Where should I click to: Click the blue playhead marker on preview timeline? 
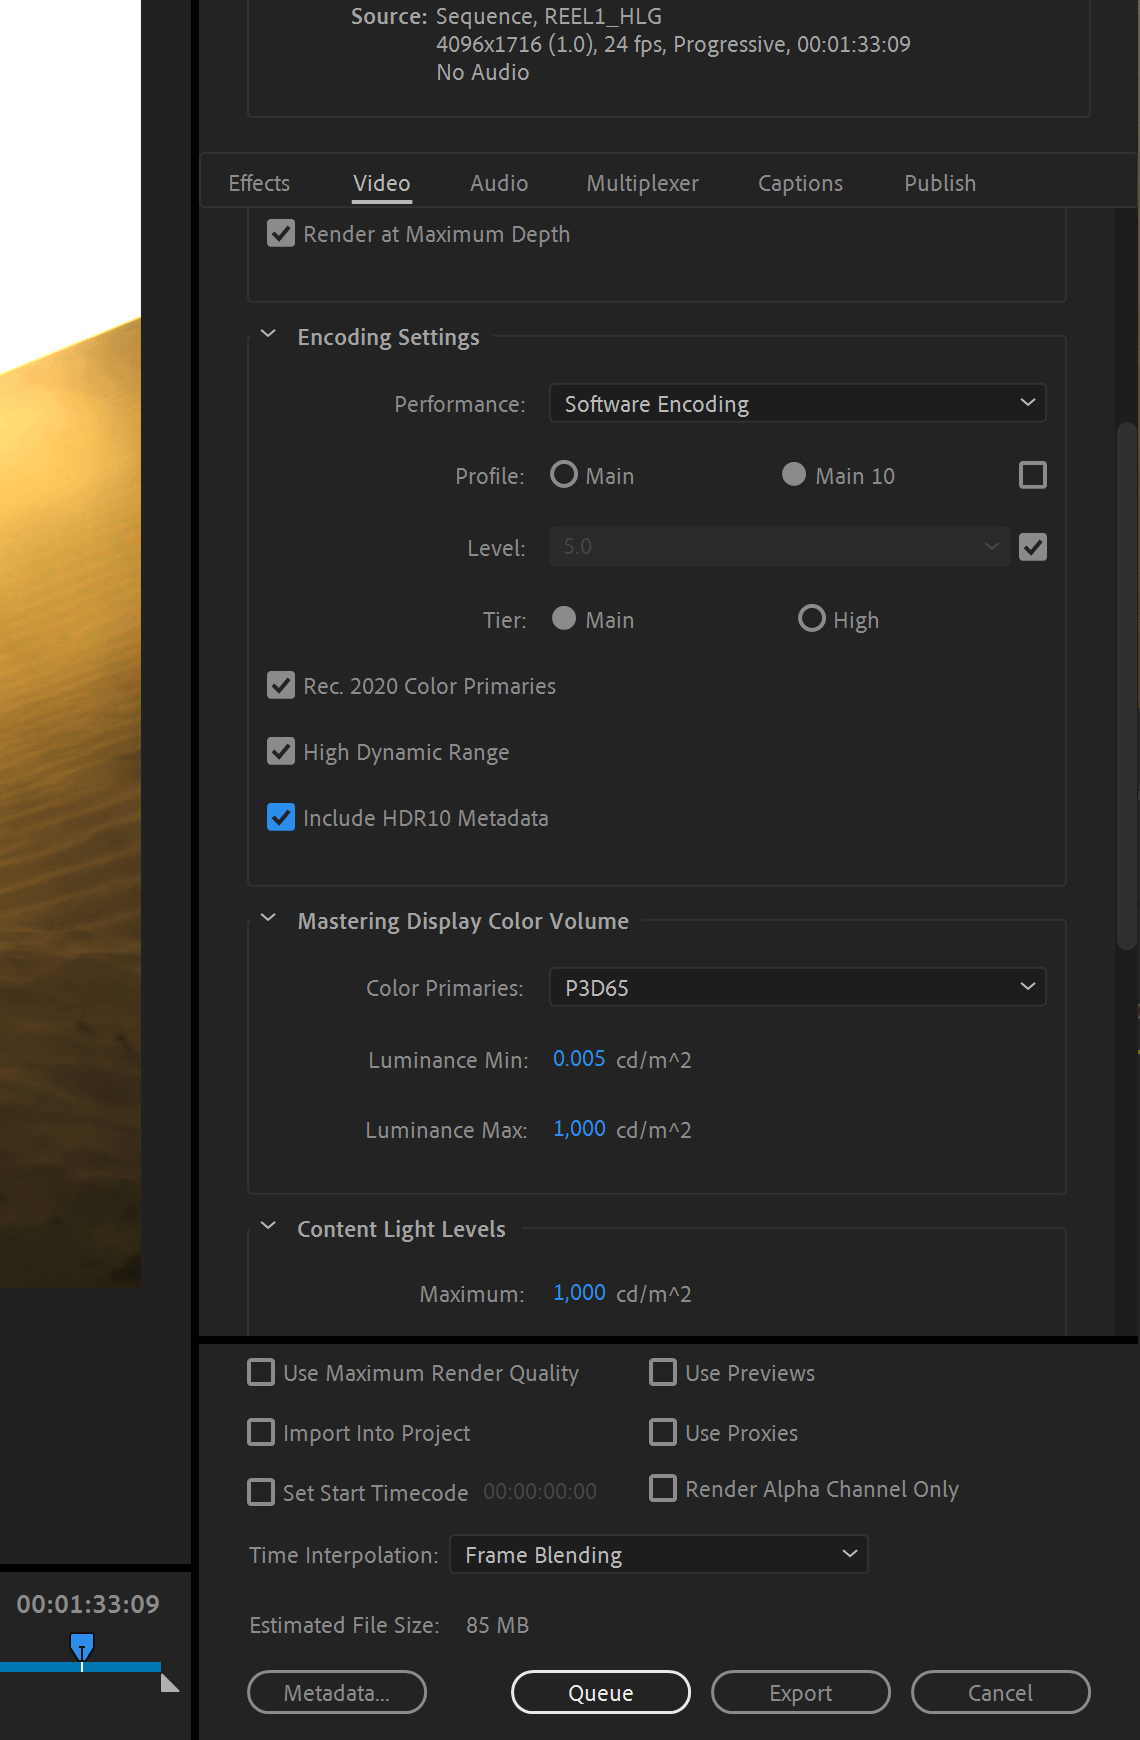point(82,1646)
